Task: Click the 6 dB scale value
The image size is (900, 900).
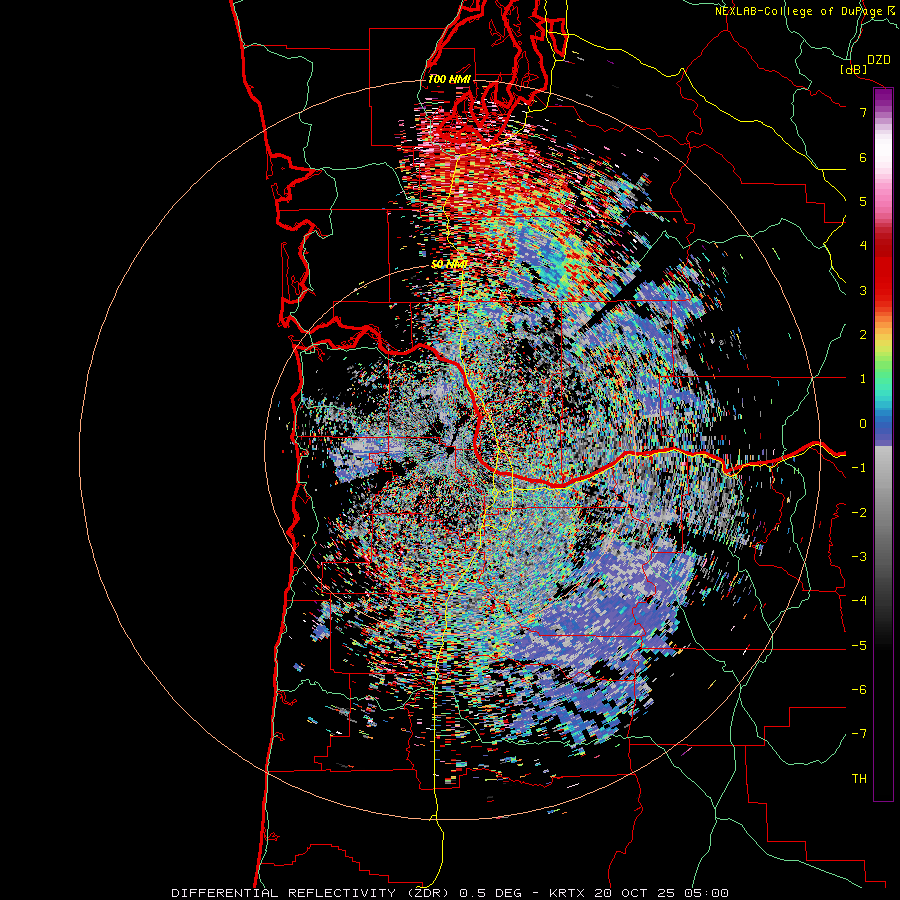Action: click(x=863, y=157)
